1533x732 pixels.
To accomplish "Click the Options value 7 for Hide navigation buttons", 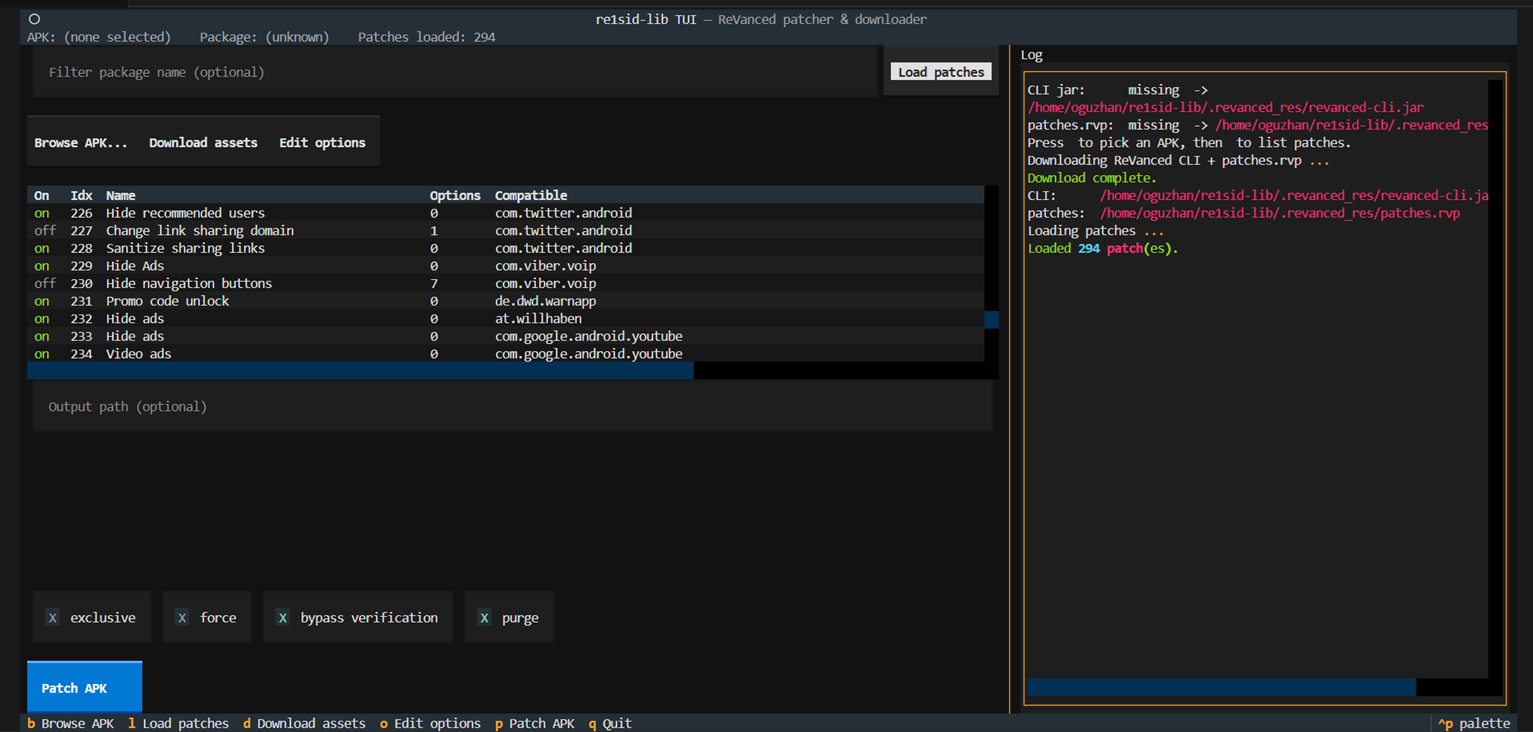I will coord(434,284).
